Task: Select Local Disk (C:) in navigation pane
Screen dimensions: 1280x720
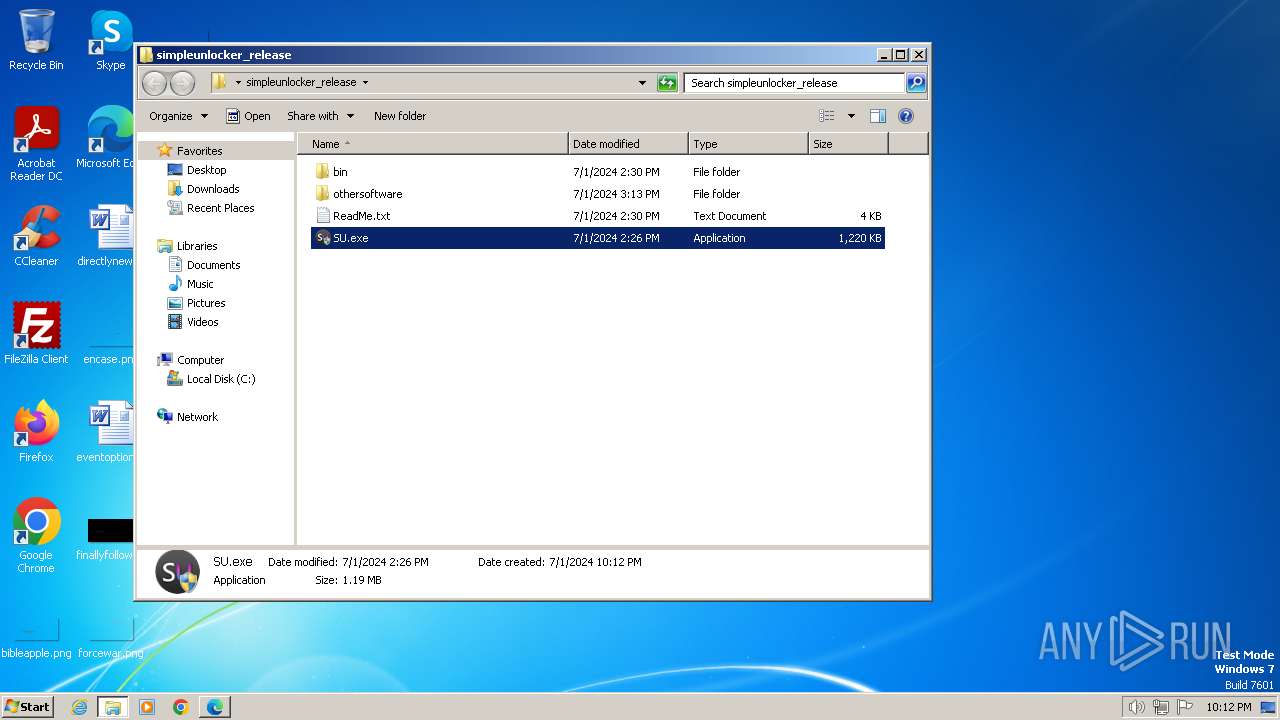Action: click(221, 379)
